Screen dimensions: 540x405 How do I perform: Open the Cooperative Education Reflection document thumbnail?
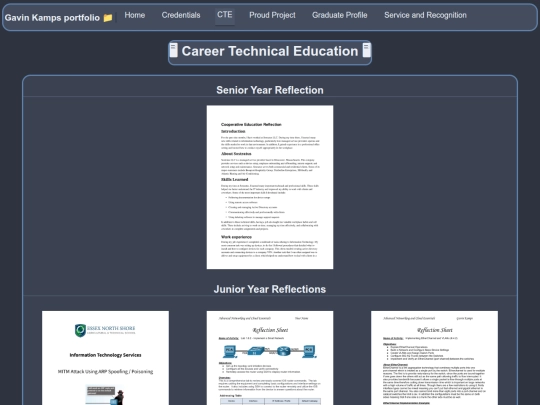(x=270, y=187)
